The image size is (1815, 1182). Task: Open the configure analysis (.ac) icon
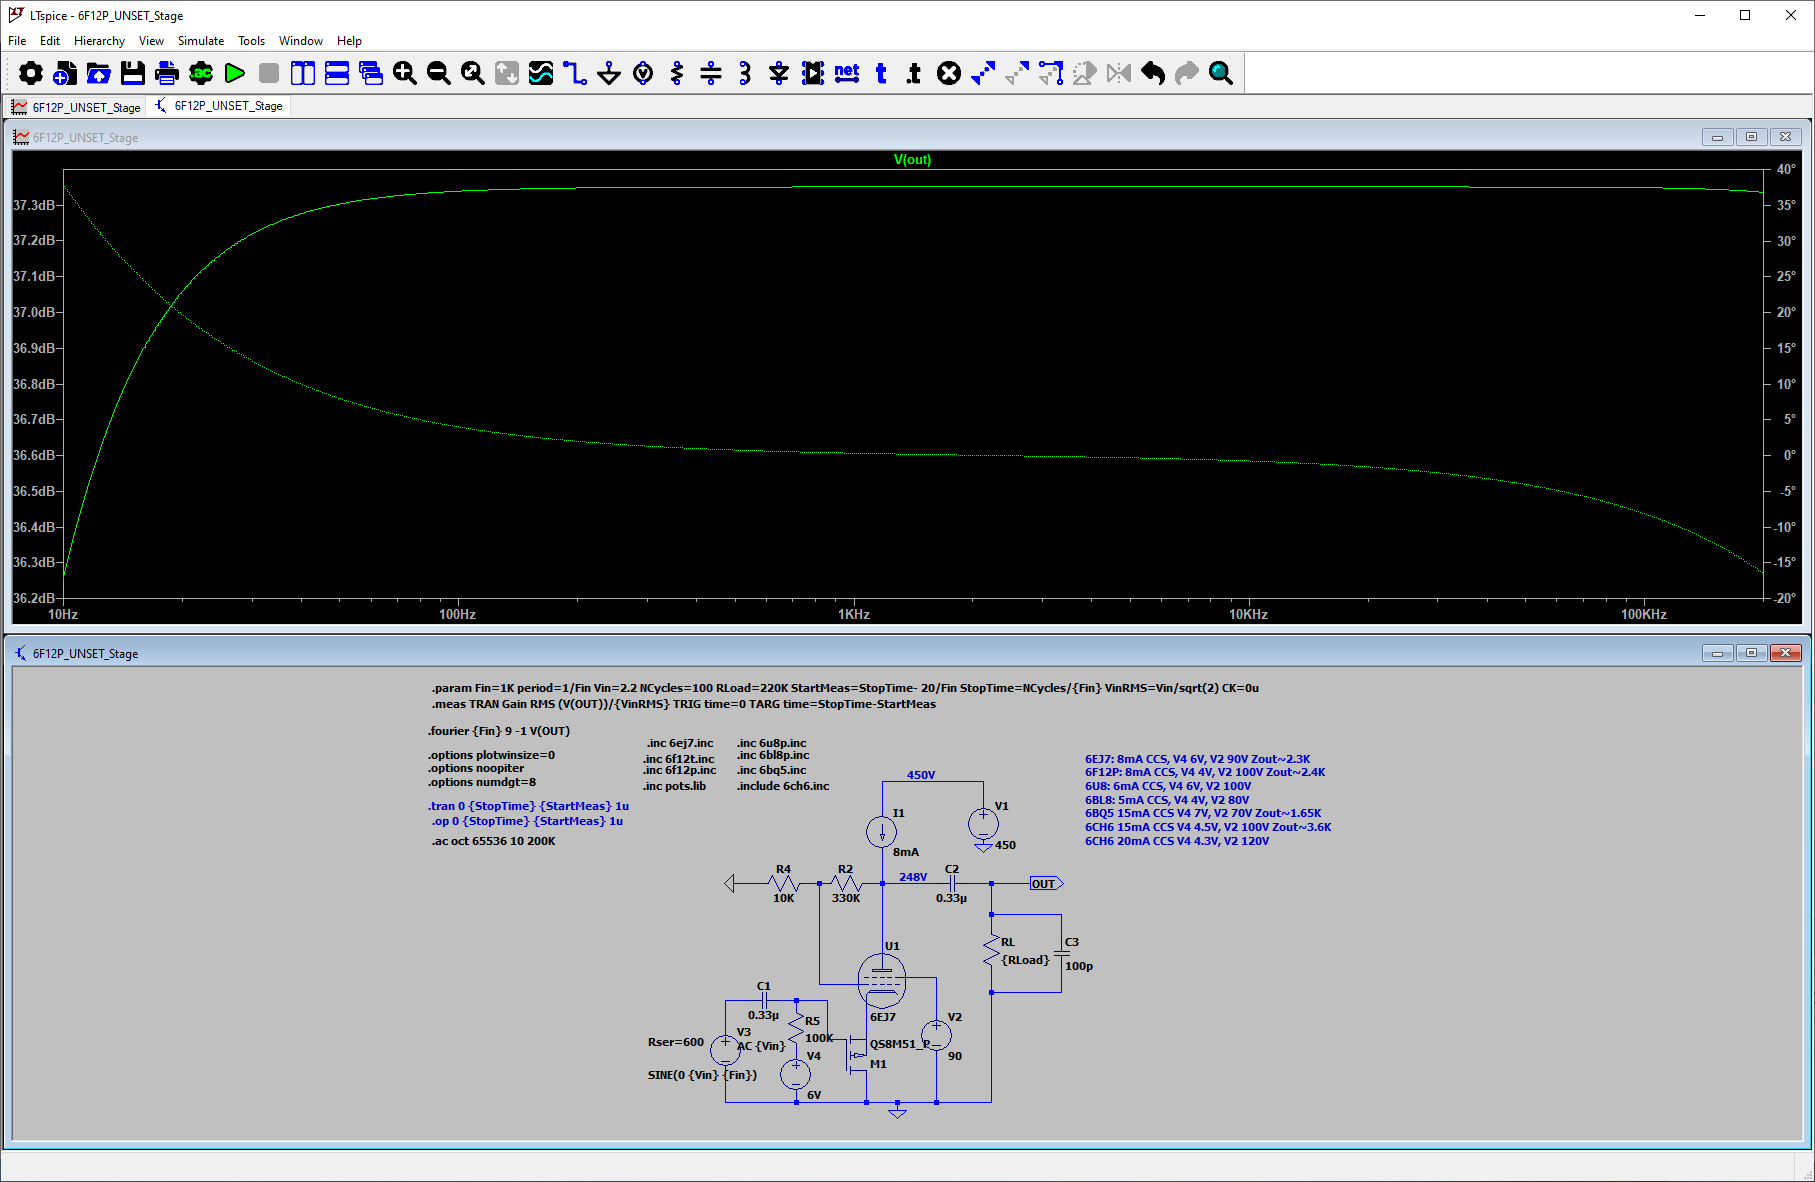click(x=201, y=73)
